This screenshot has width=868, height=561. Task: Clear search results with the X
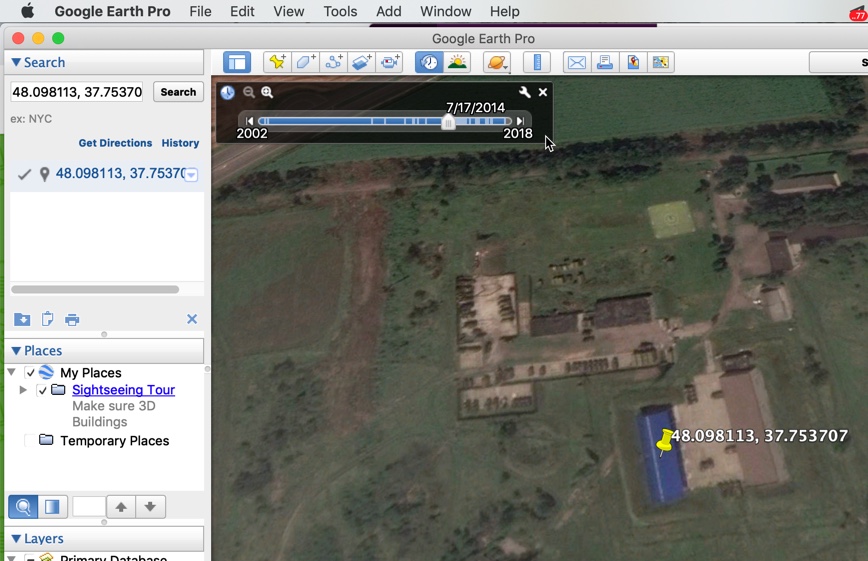point(192,319)
